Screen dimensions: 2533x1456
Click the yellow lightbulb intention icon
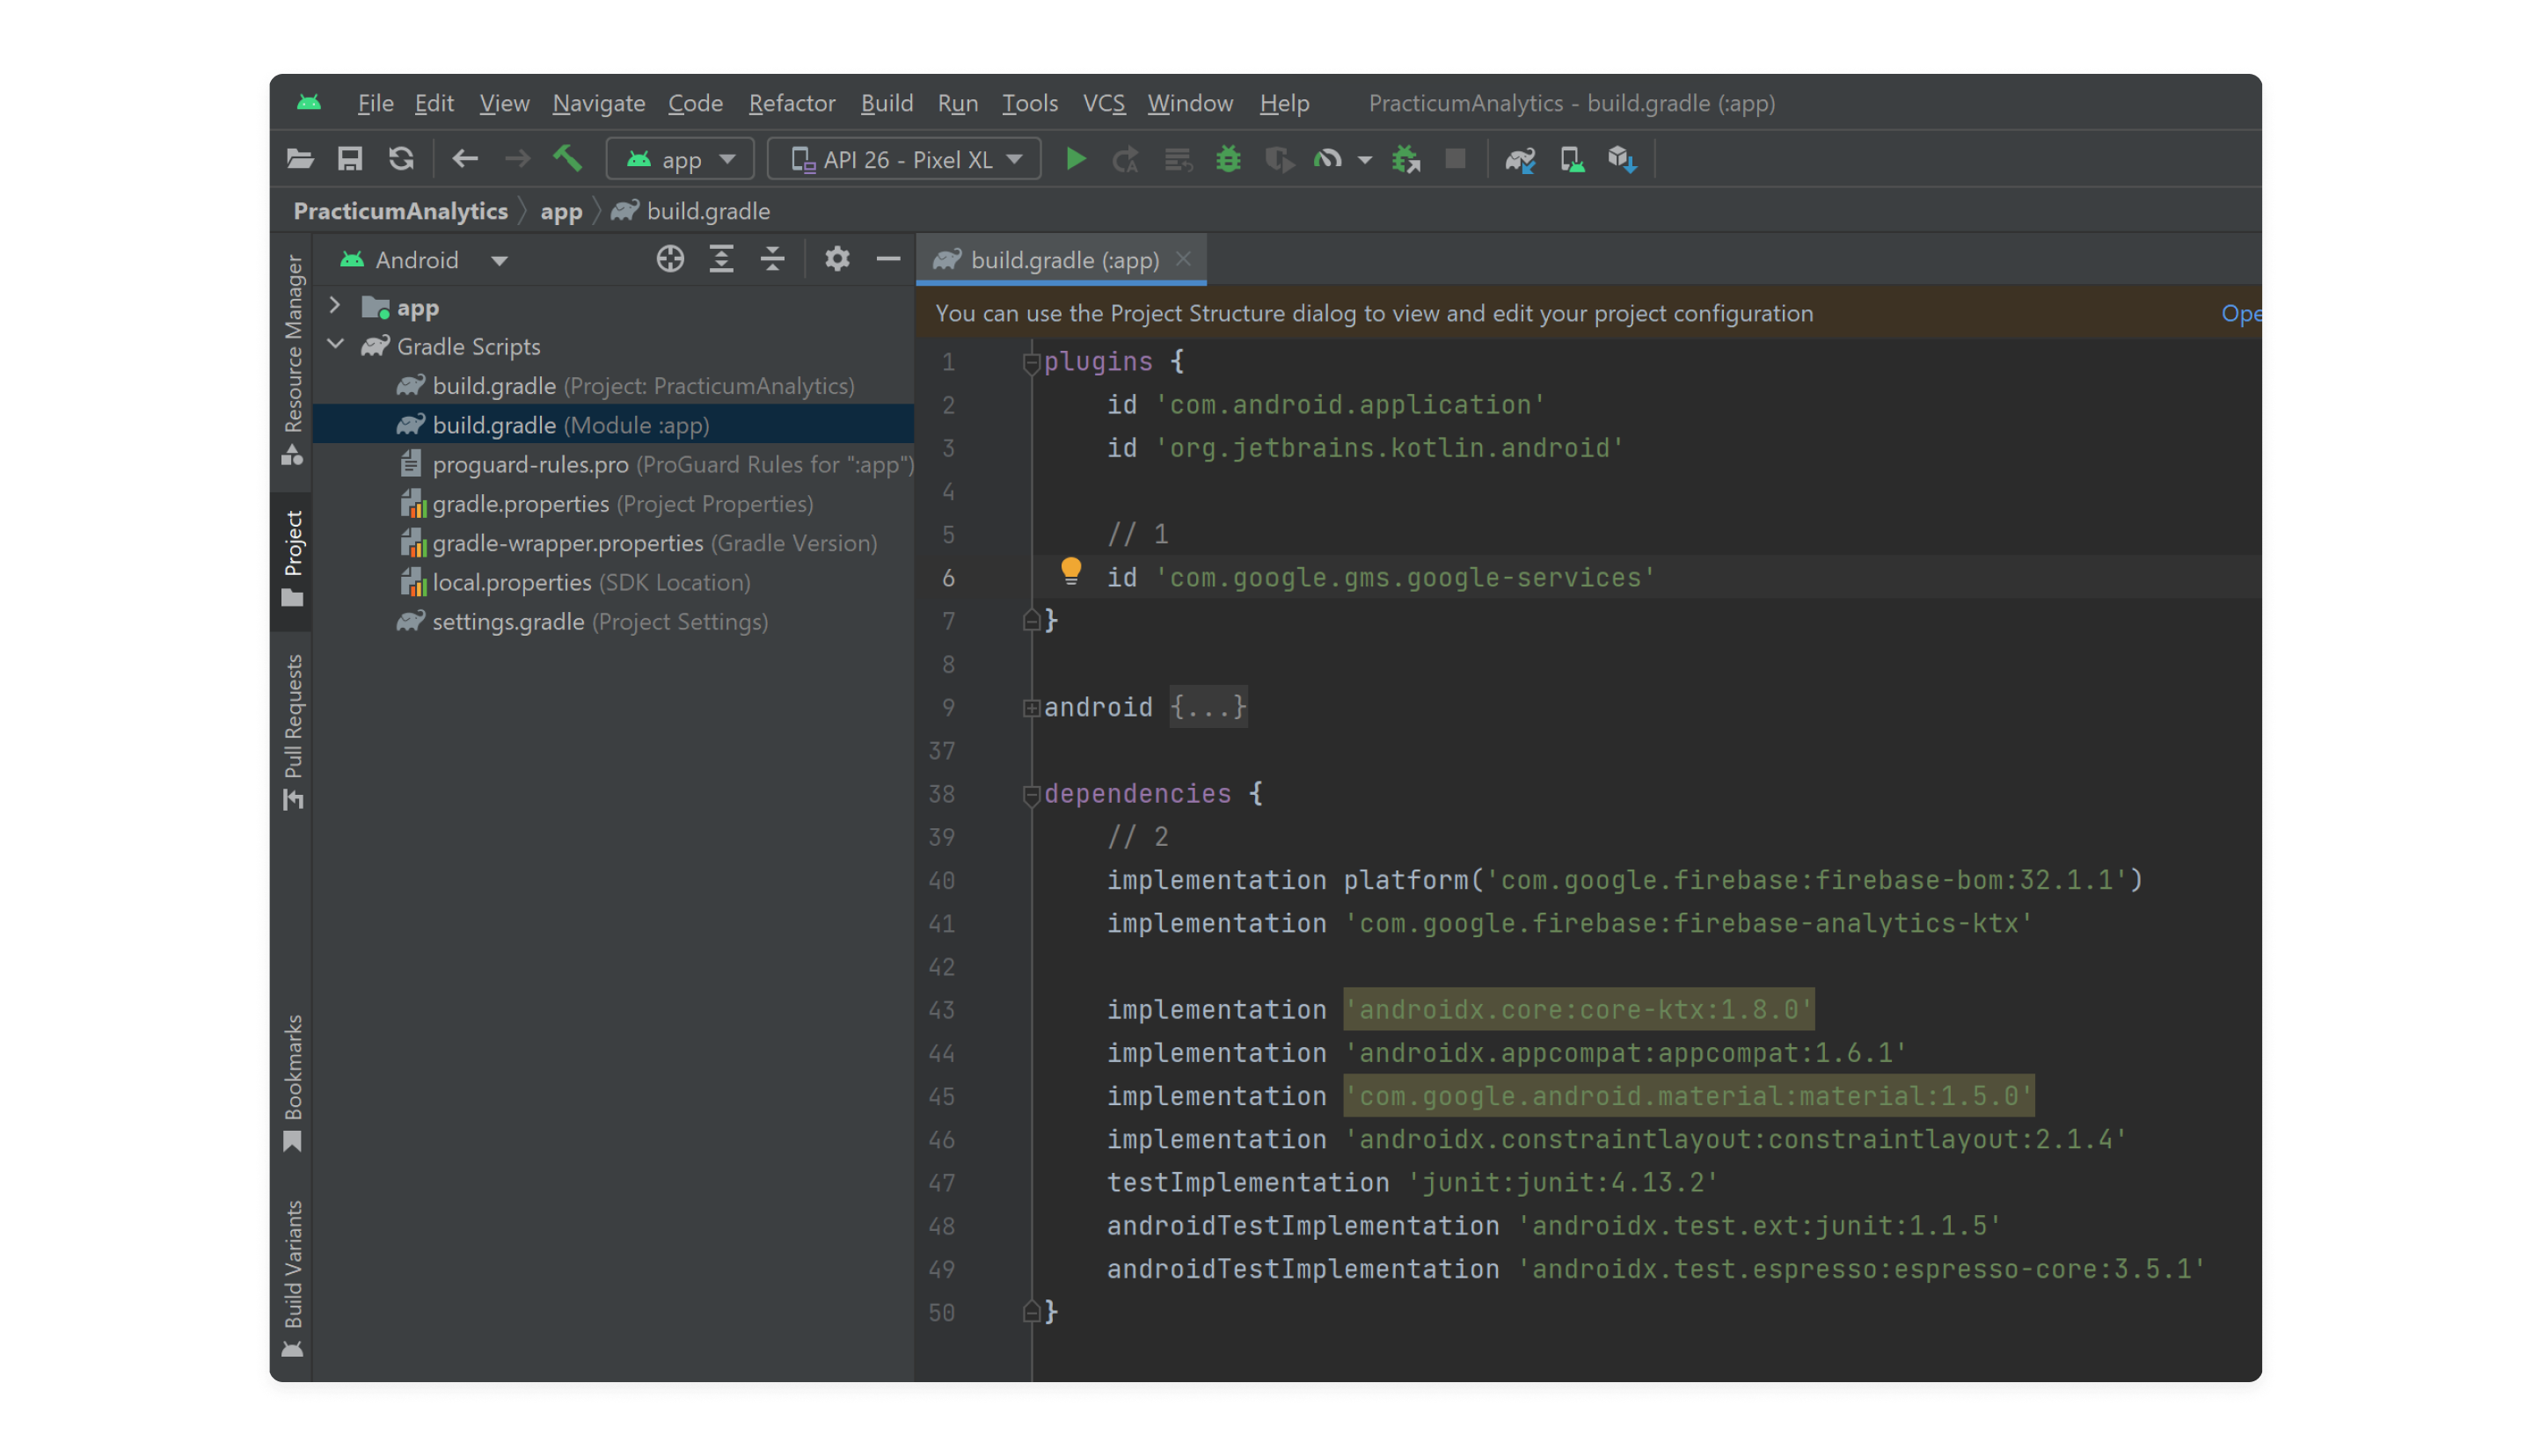(1070, 571)
